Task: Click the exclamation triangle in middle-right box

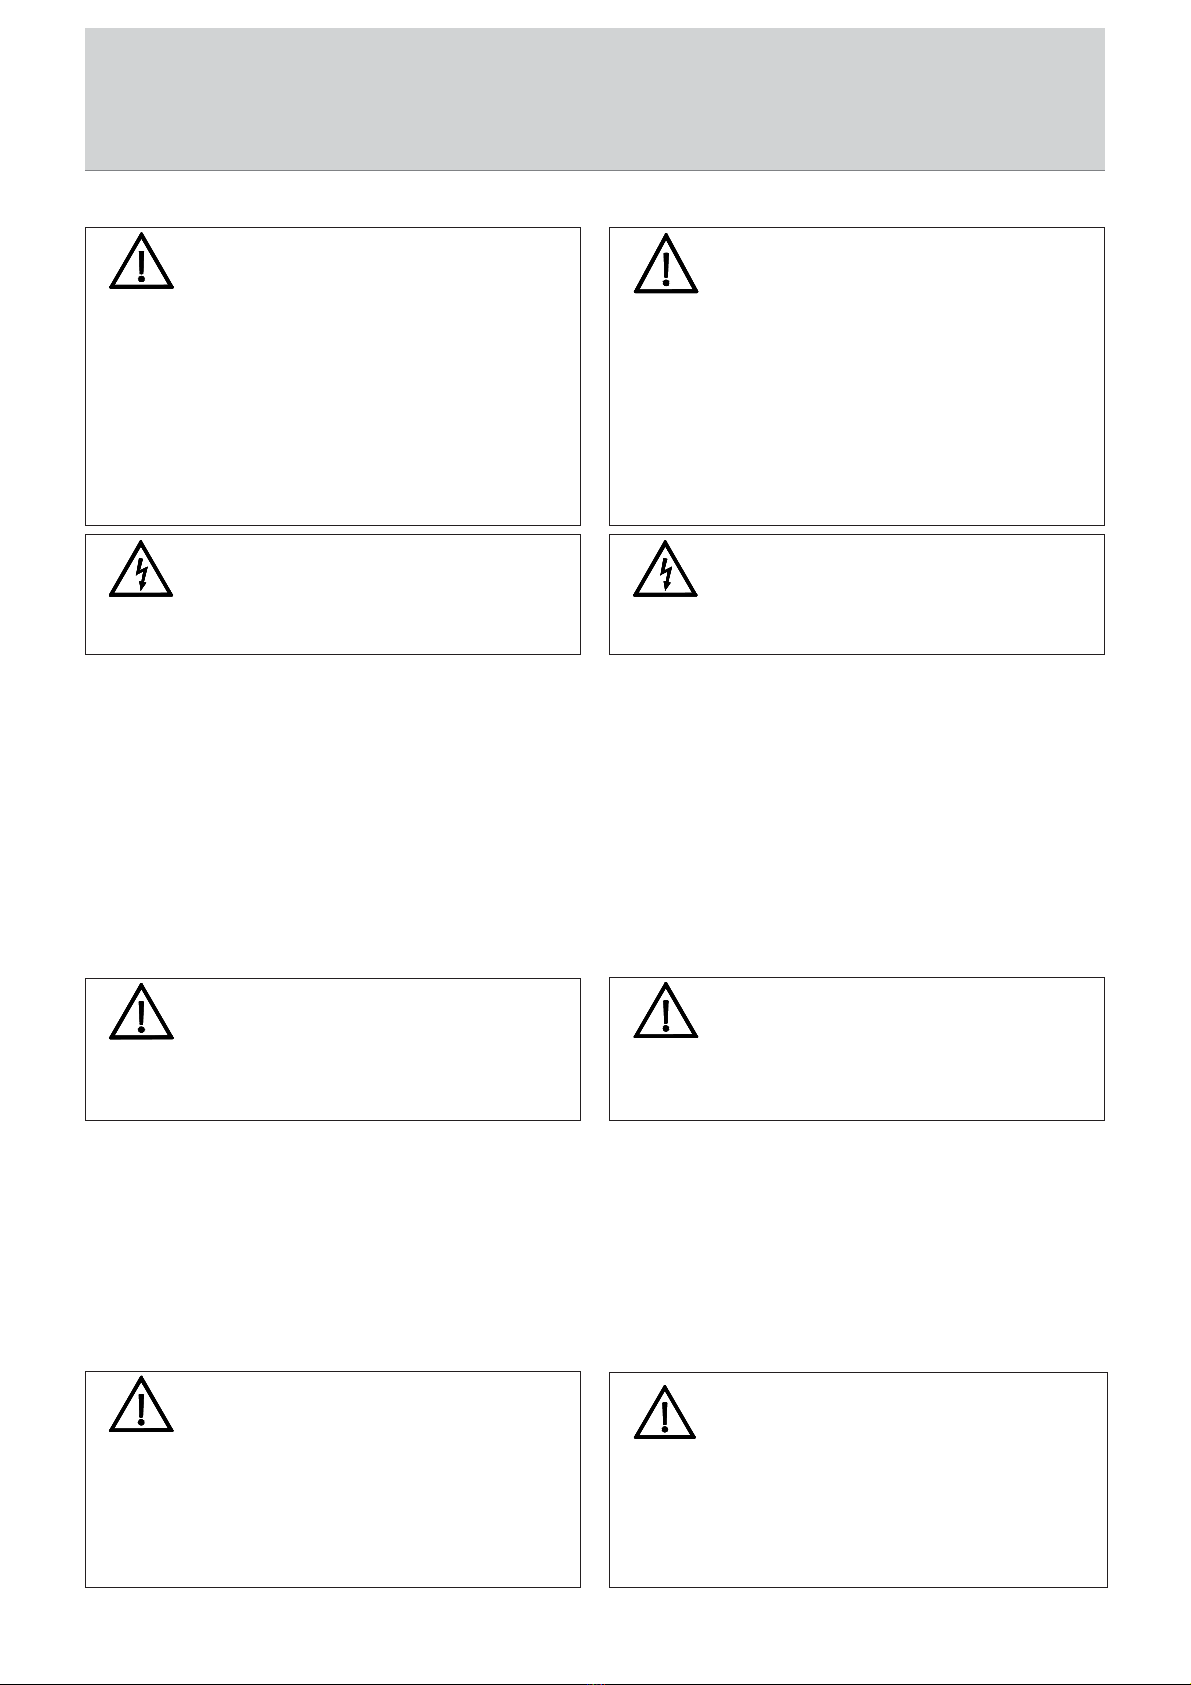Action: pos(666,1010)
